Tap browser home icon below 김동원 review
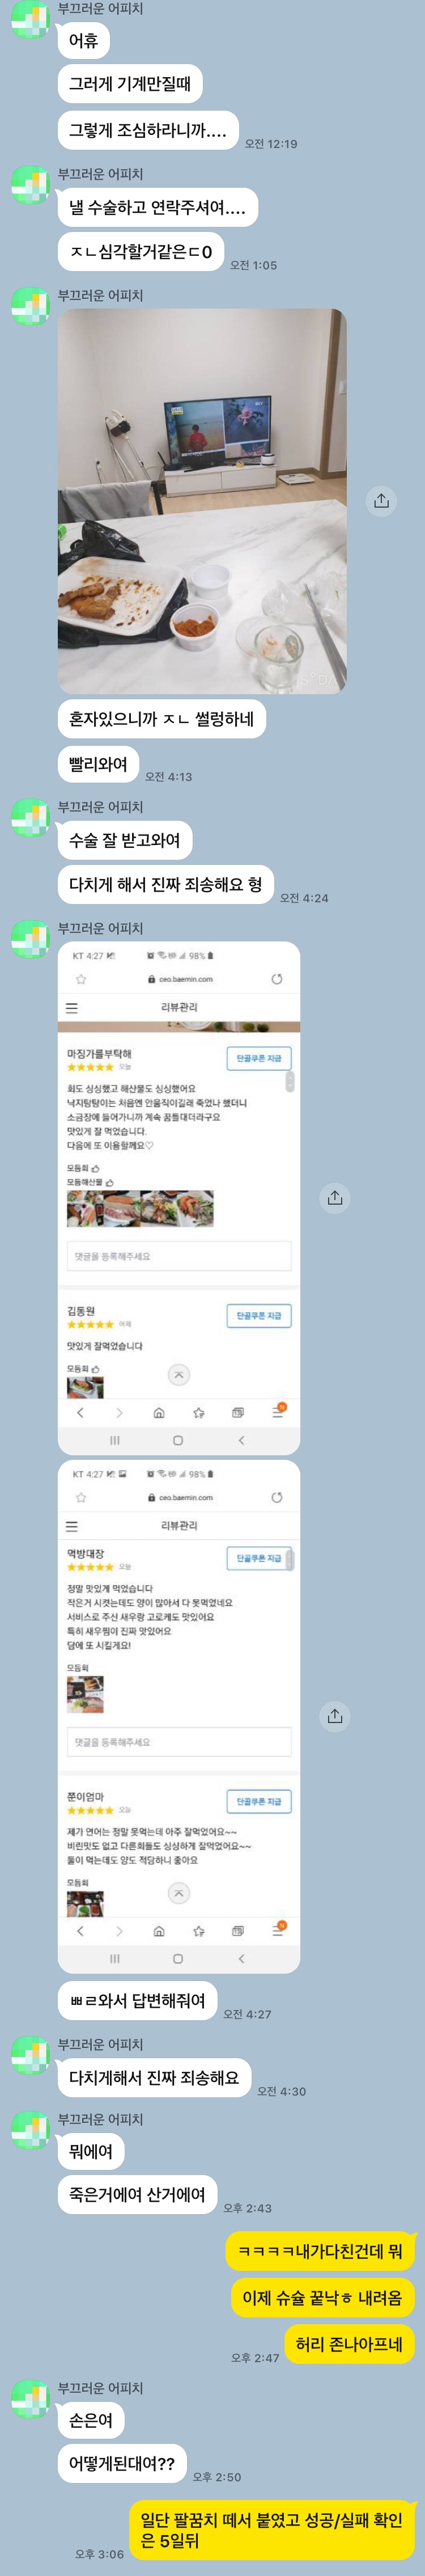The height and width of the screenshot is (2576, 425). tap(159, 1412)
